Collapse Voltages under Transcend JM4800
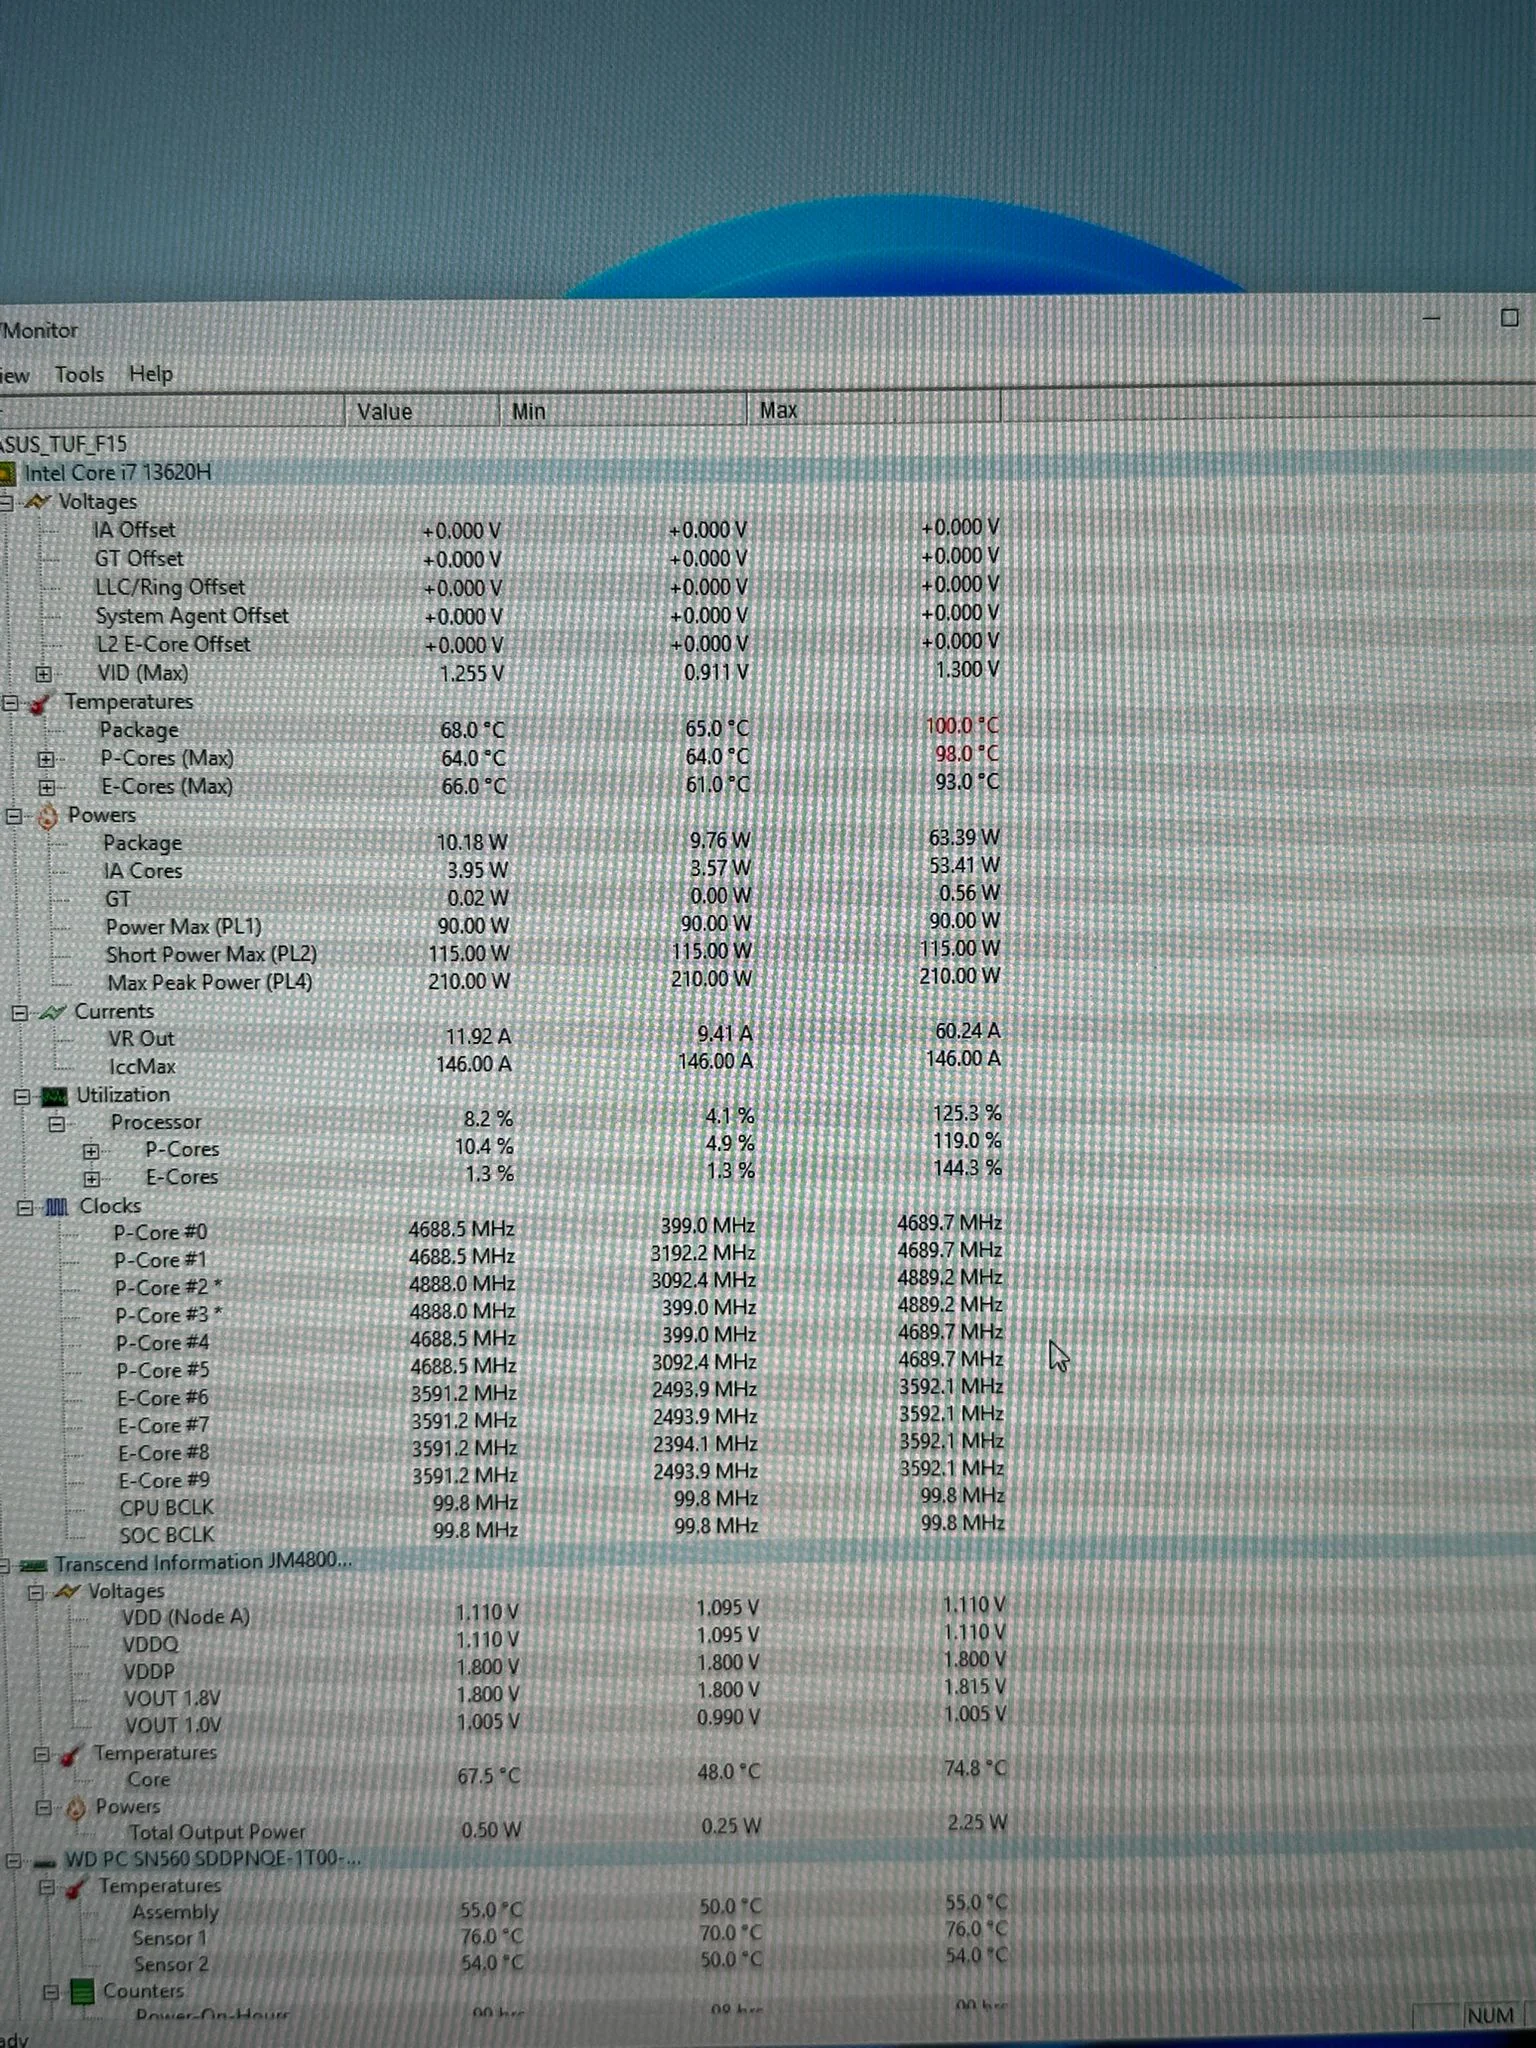The image size is (1536, 2048). point(36,1592)
